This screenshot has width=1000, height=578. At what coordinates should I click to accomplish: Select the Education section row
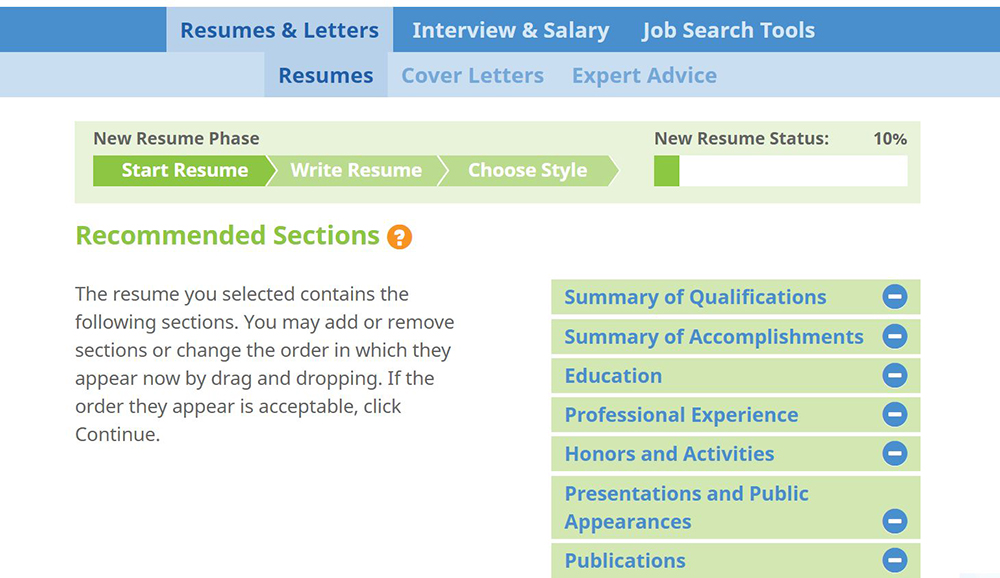coord(735,375)
